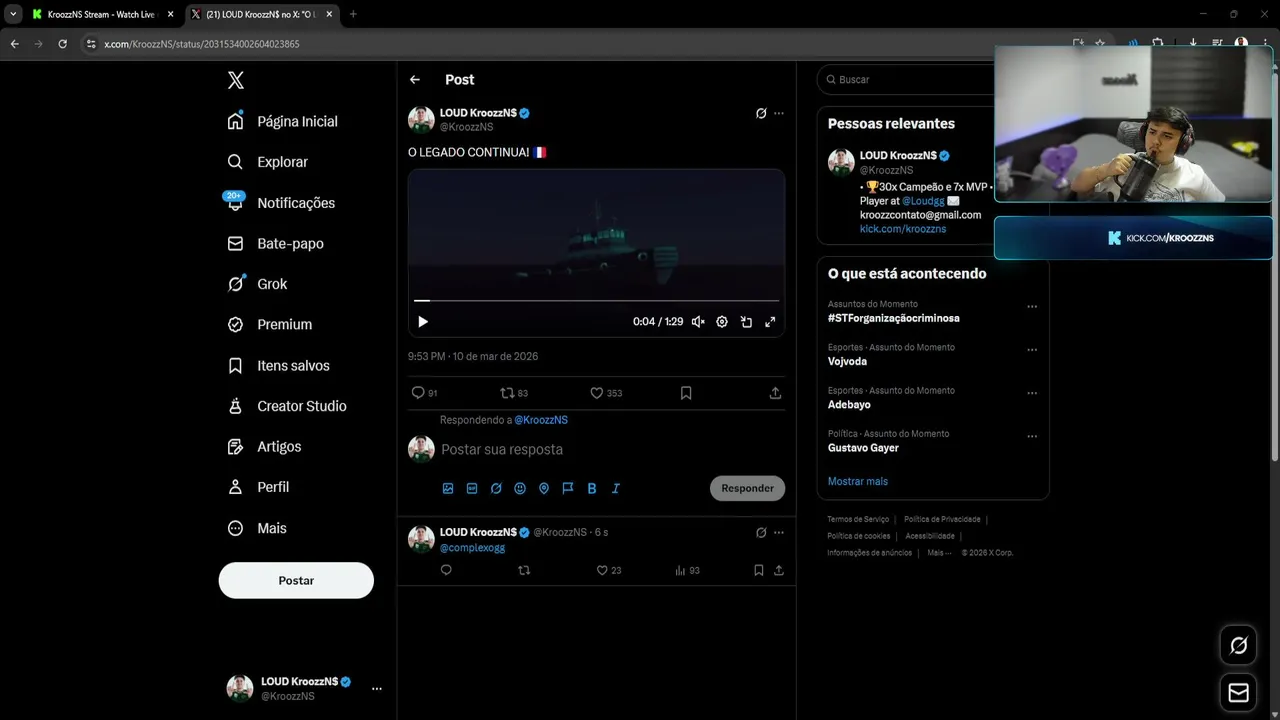Open Premium in the sidebar
The height and width of the screenshot is (720, 1280).
(x=269, y=325)
